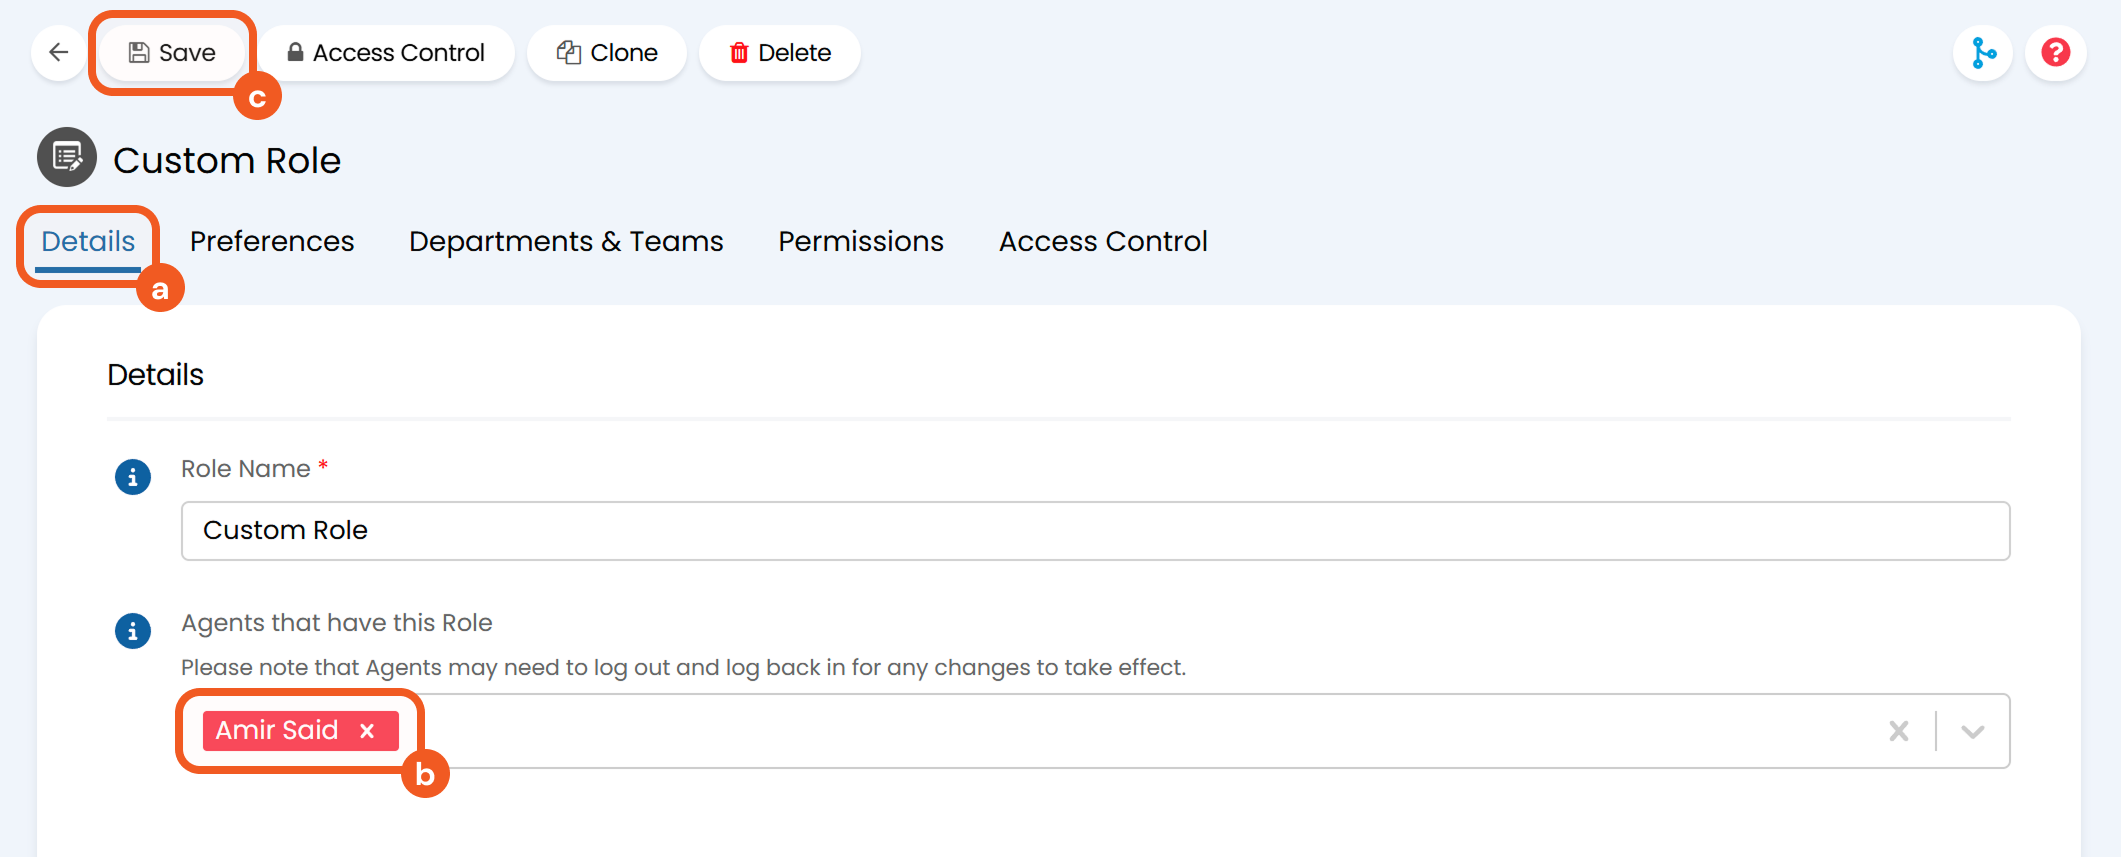The height and width of the screenshot is (857, 2121).
Task: Open the blue branch icon at top right
Action: coord(1983,53)
